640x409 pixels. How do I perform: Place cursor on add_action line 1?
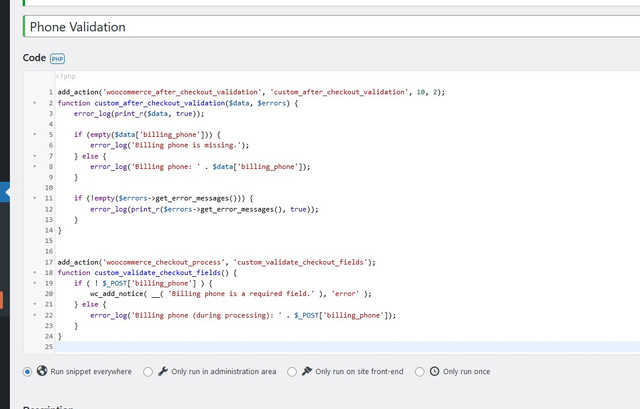click(x=251, y=92)
